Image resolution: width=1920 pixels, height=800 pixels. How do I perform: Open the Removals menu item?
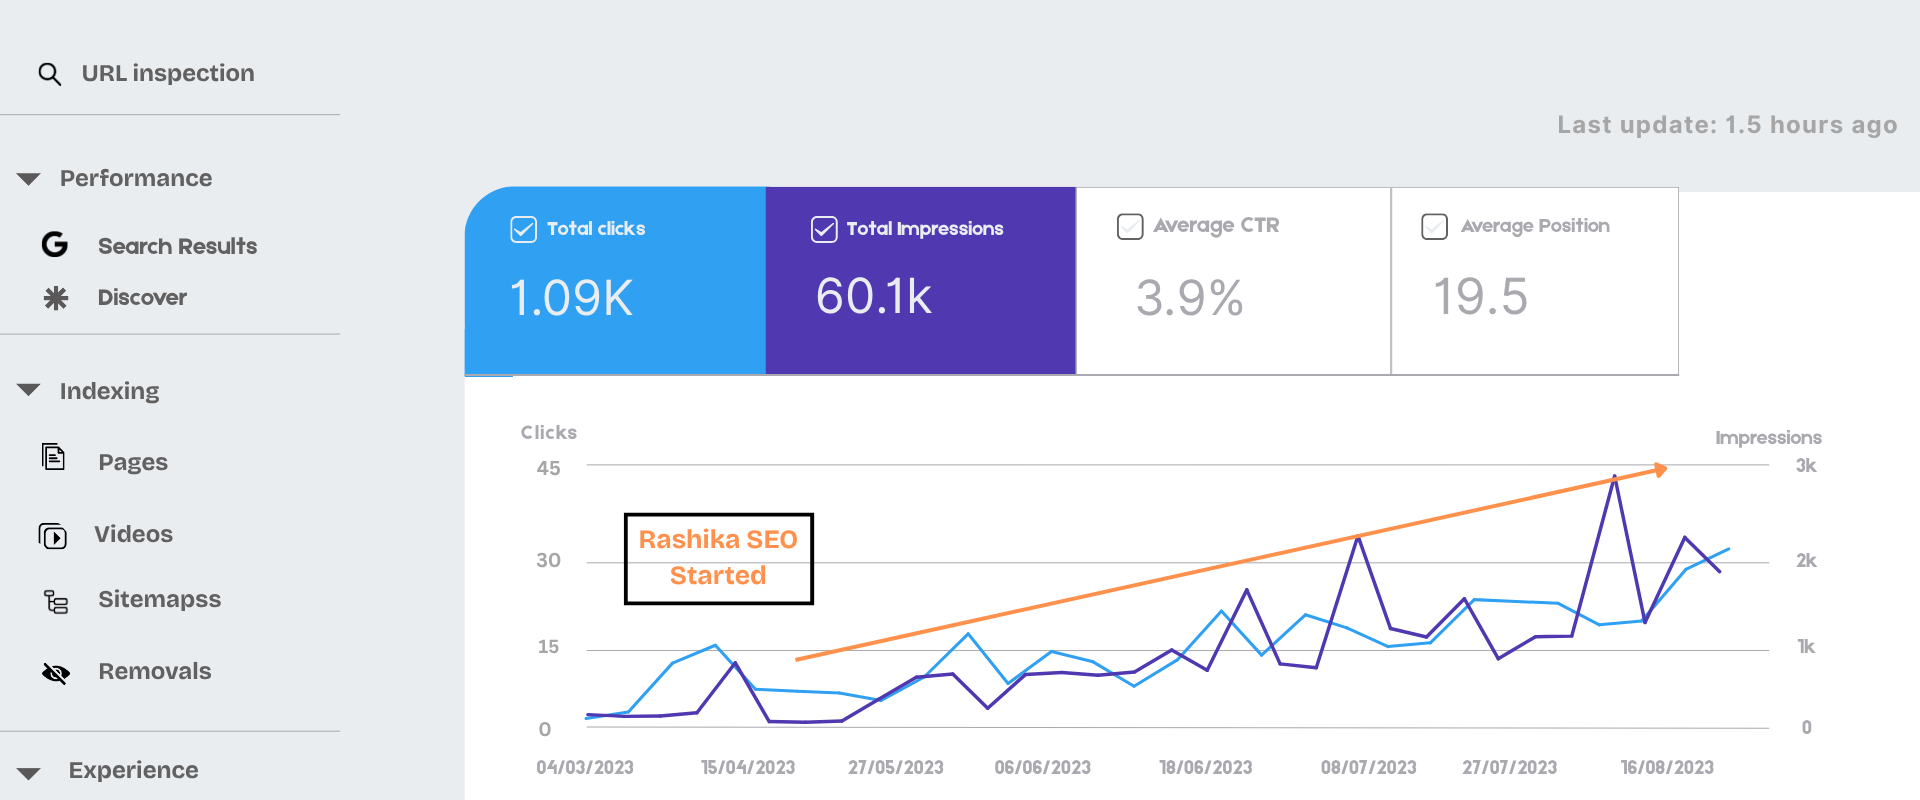(154, 671)
